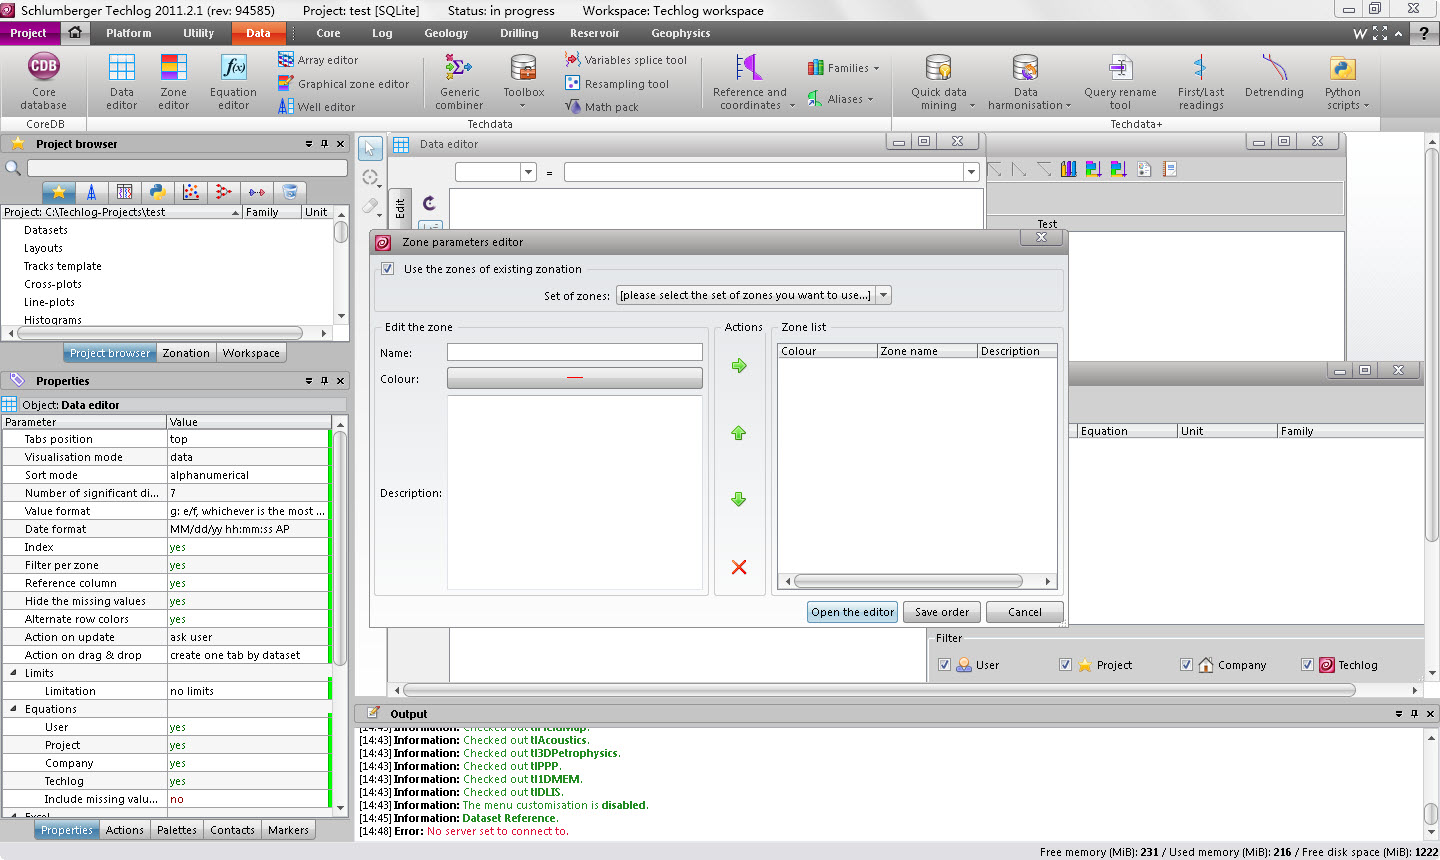This screenshot has width=1440, height=860.
Task: Open the Equation editor
Action: pos(233,81)
